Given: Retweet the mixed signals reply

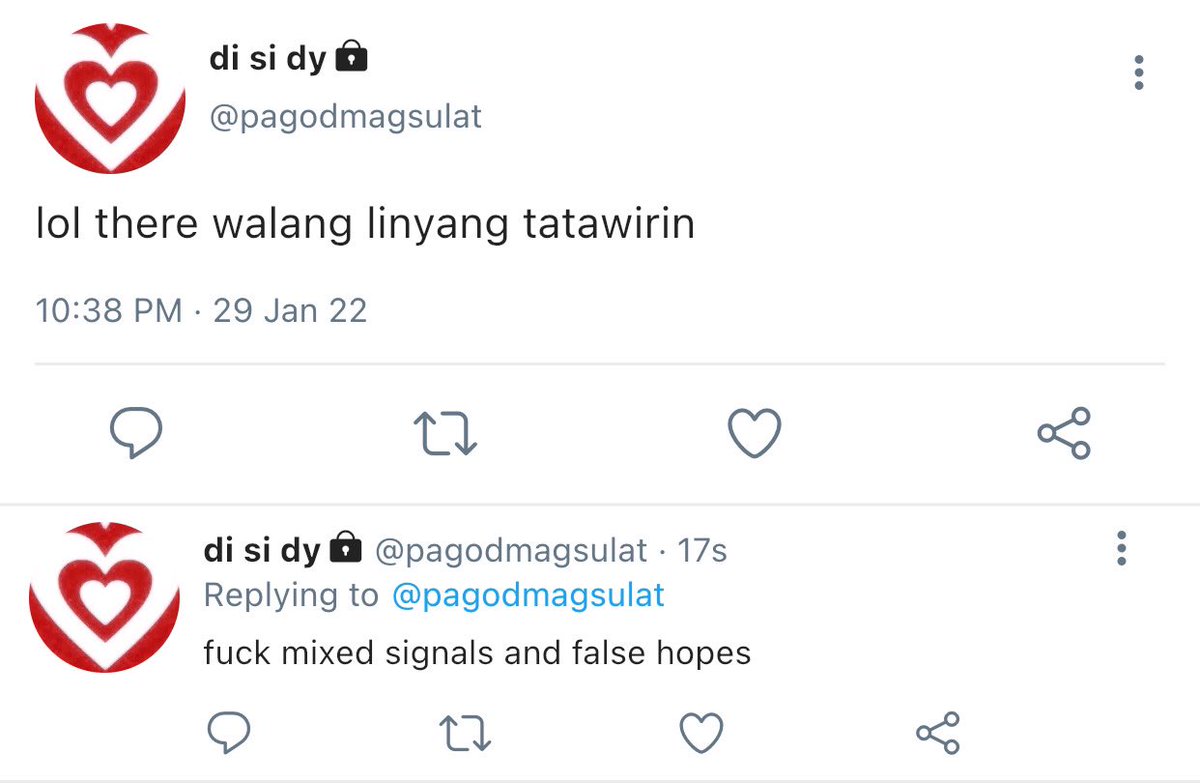Looking at the screenshot, I should (x=465, y=735).
